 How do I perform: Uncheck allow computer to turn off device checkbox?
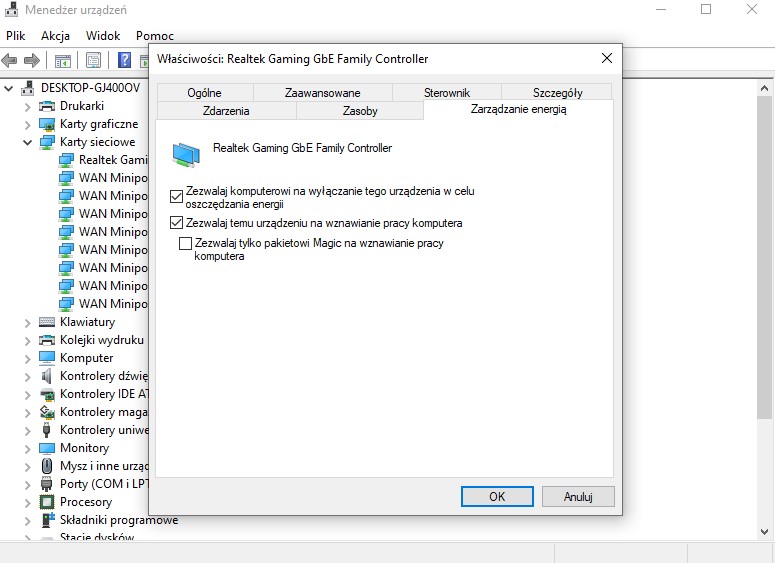pos(178,196)
